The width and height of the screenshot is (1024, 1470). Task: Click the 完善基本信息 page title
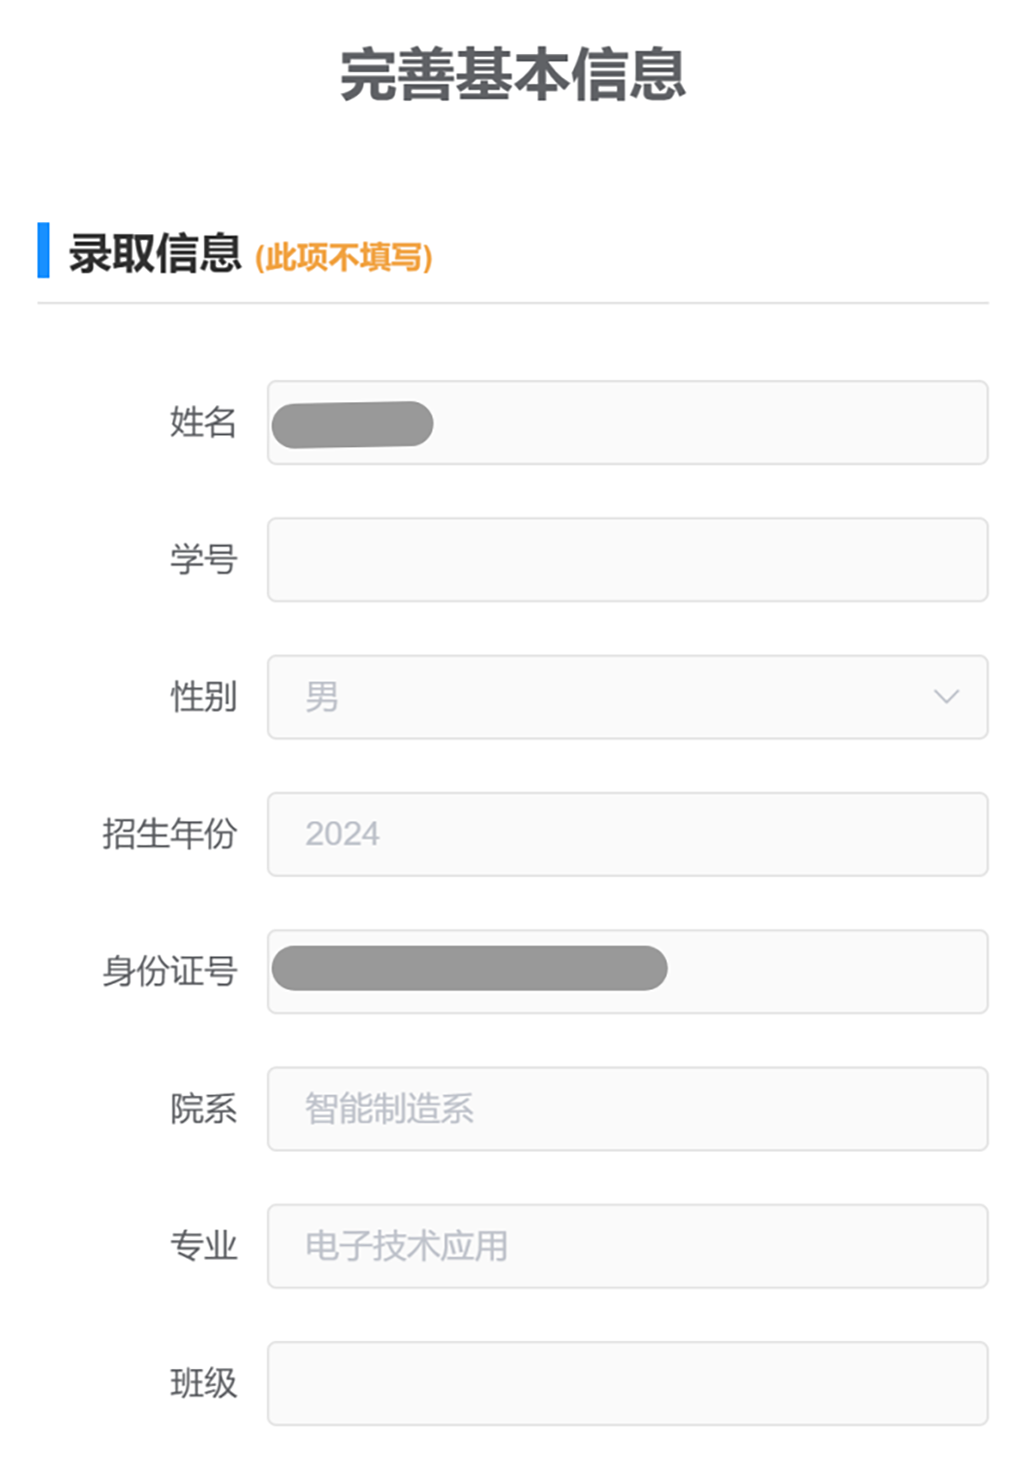[x=512, y=75]
